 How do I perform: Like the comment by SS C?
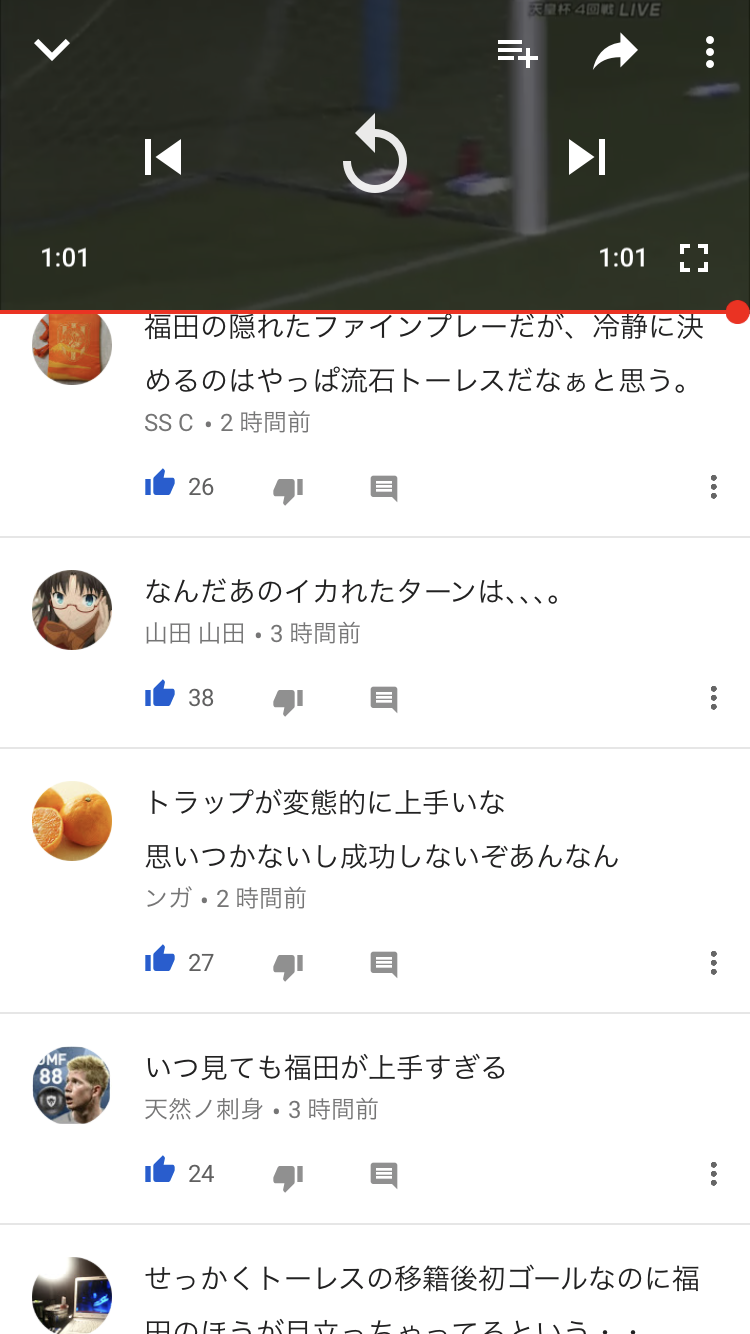[x=160, y=485]
